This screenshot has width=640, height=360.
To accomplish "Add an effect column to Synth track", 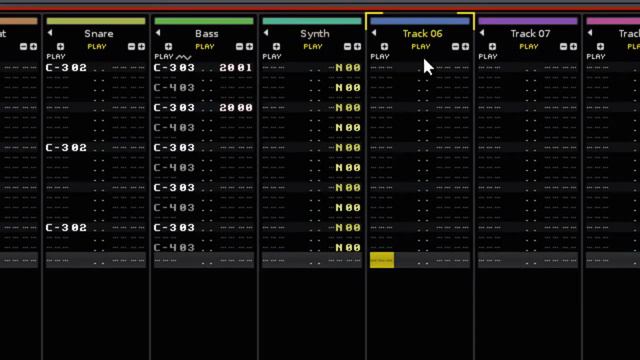I will coord(357,47).
